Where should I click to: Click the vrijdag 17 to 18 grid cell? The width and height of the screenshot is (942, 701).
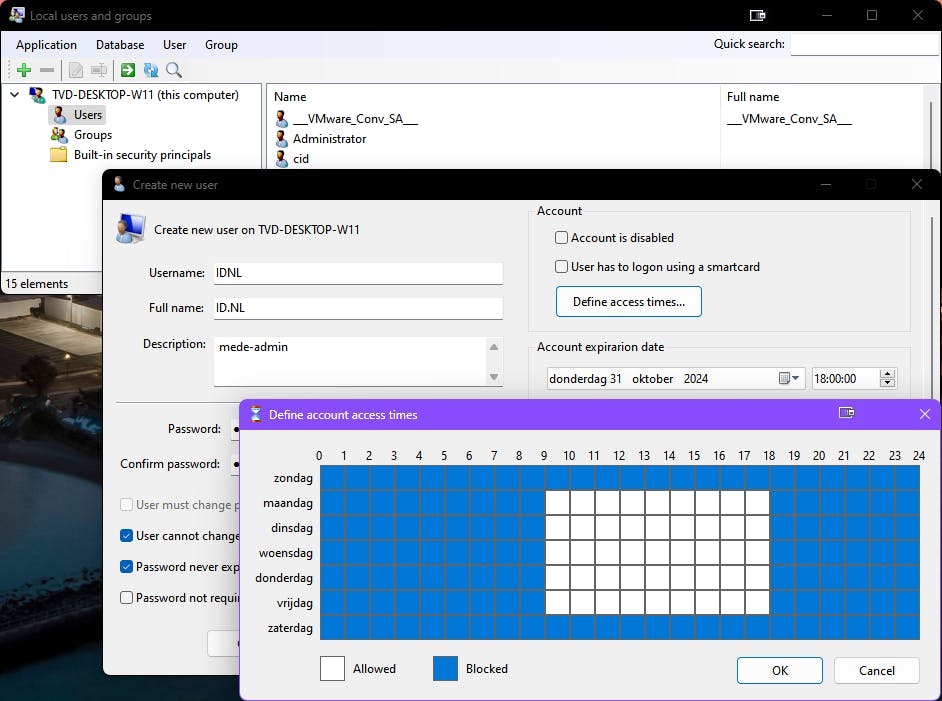[758, 602]
